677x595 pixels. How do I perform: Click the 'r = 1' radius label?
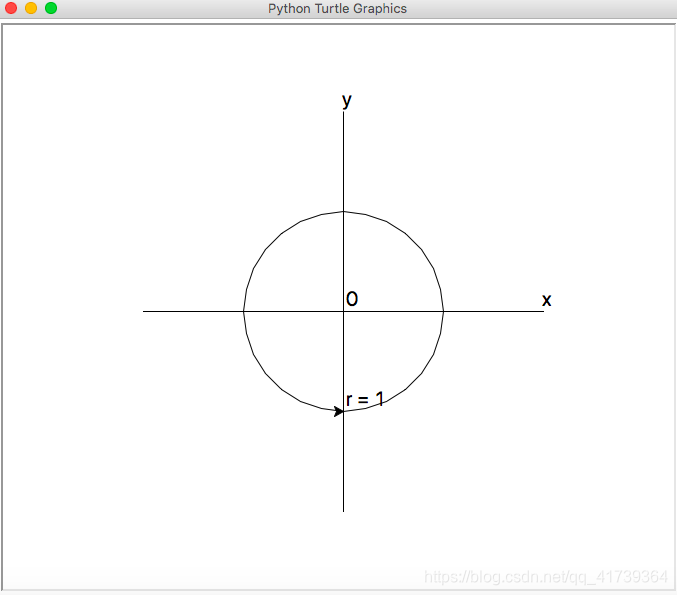pos(365,399)
